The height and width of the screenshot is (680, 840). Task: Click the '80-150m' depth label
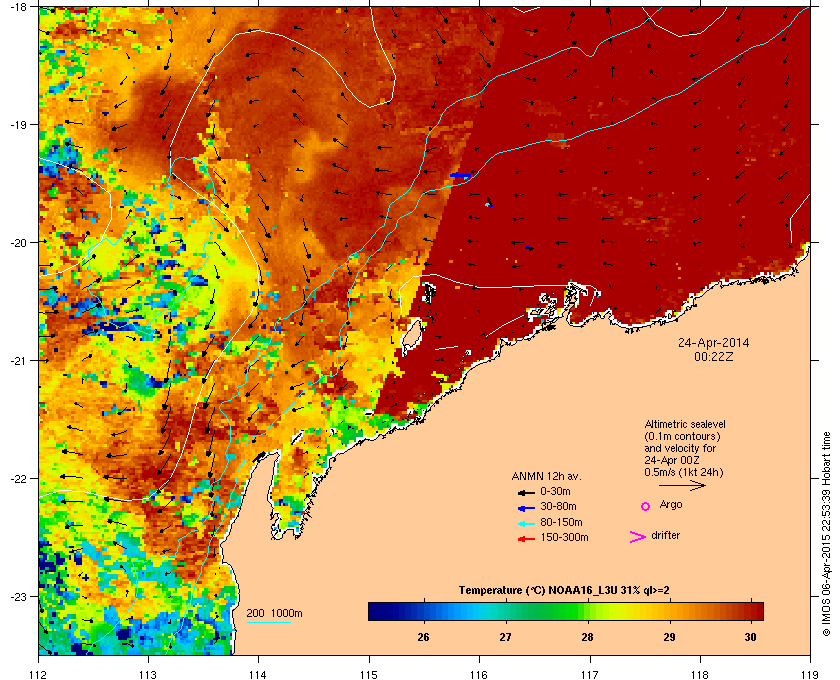(561, 522)
